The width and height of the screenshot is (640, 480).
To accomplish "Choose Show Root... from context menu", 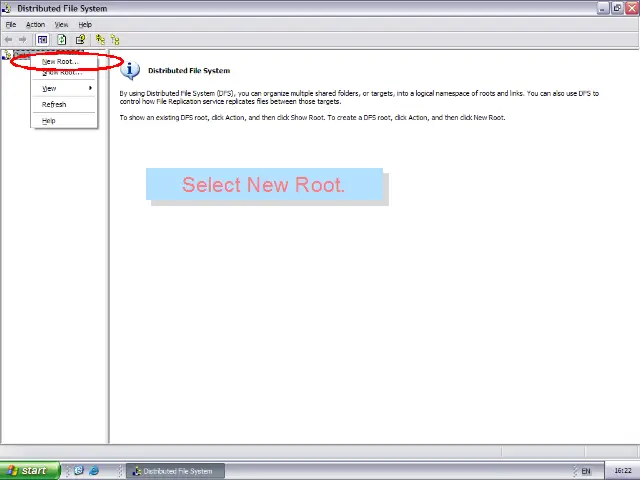I will pos(64,72).
